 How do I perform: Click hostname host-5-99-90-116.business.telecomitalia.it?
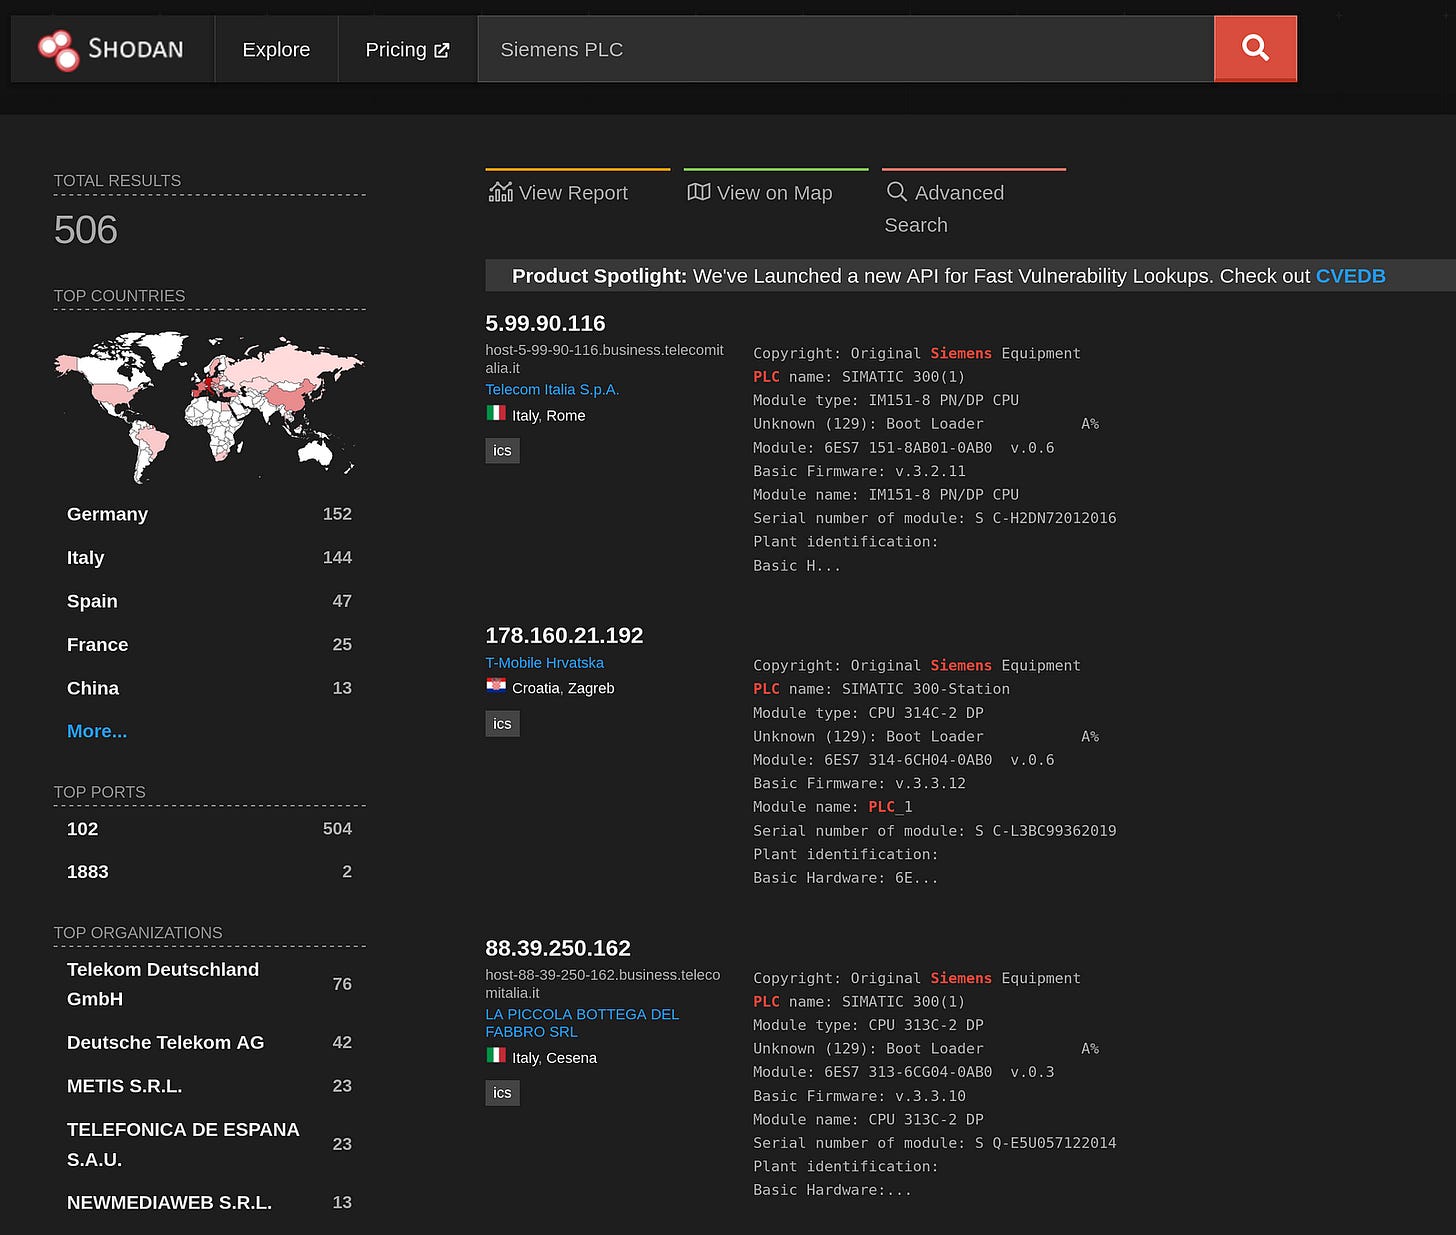coord(604,359)
